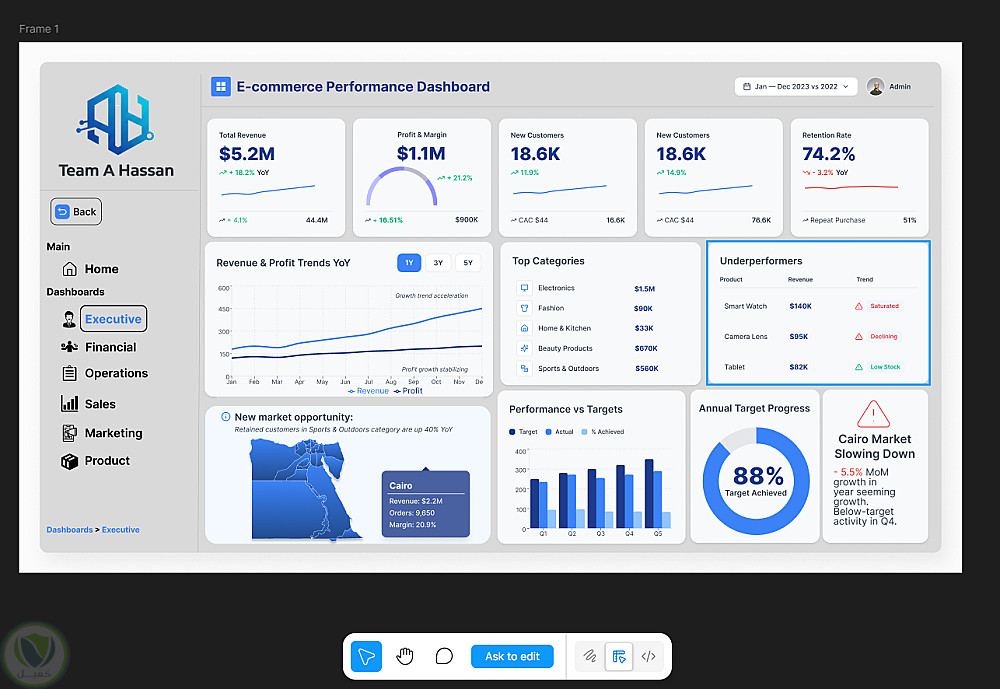This screenshot has width=1000, height=689.
Task: Select the design layout toolbar icon
Action: pos(619,656)
